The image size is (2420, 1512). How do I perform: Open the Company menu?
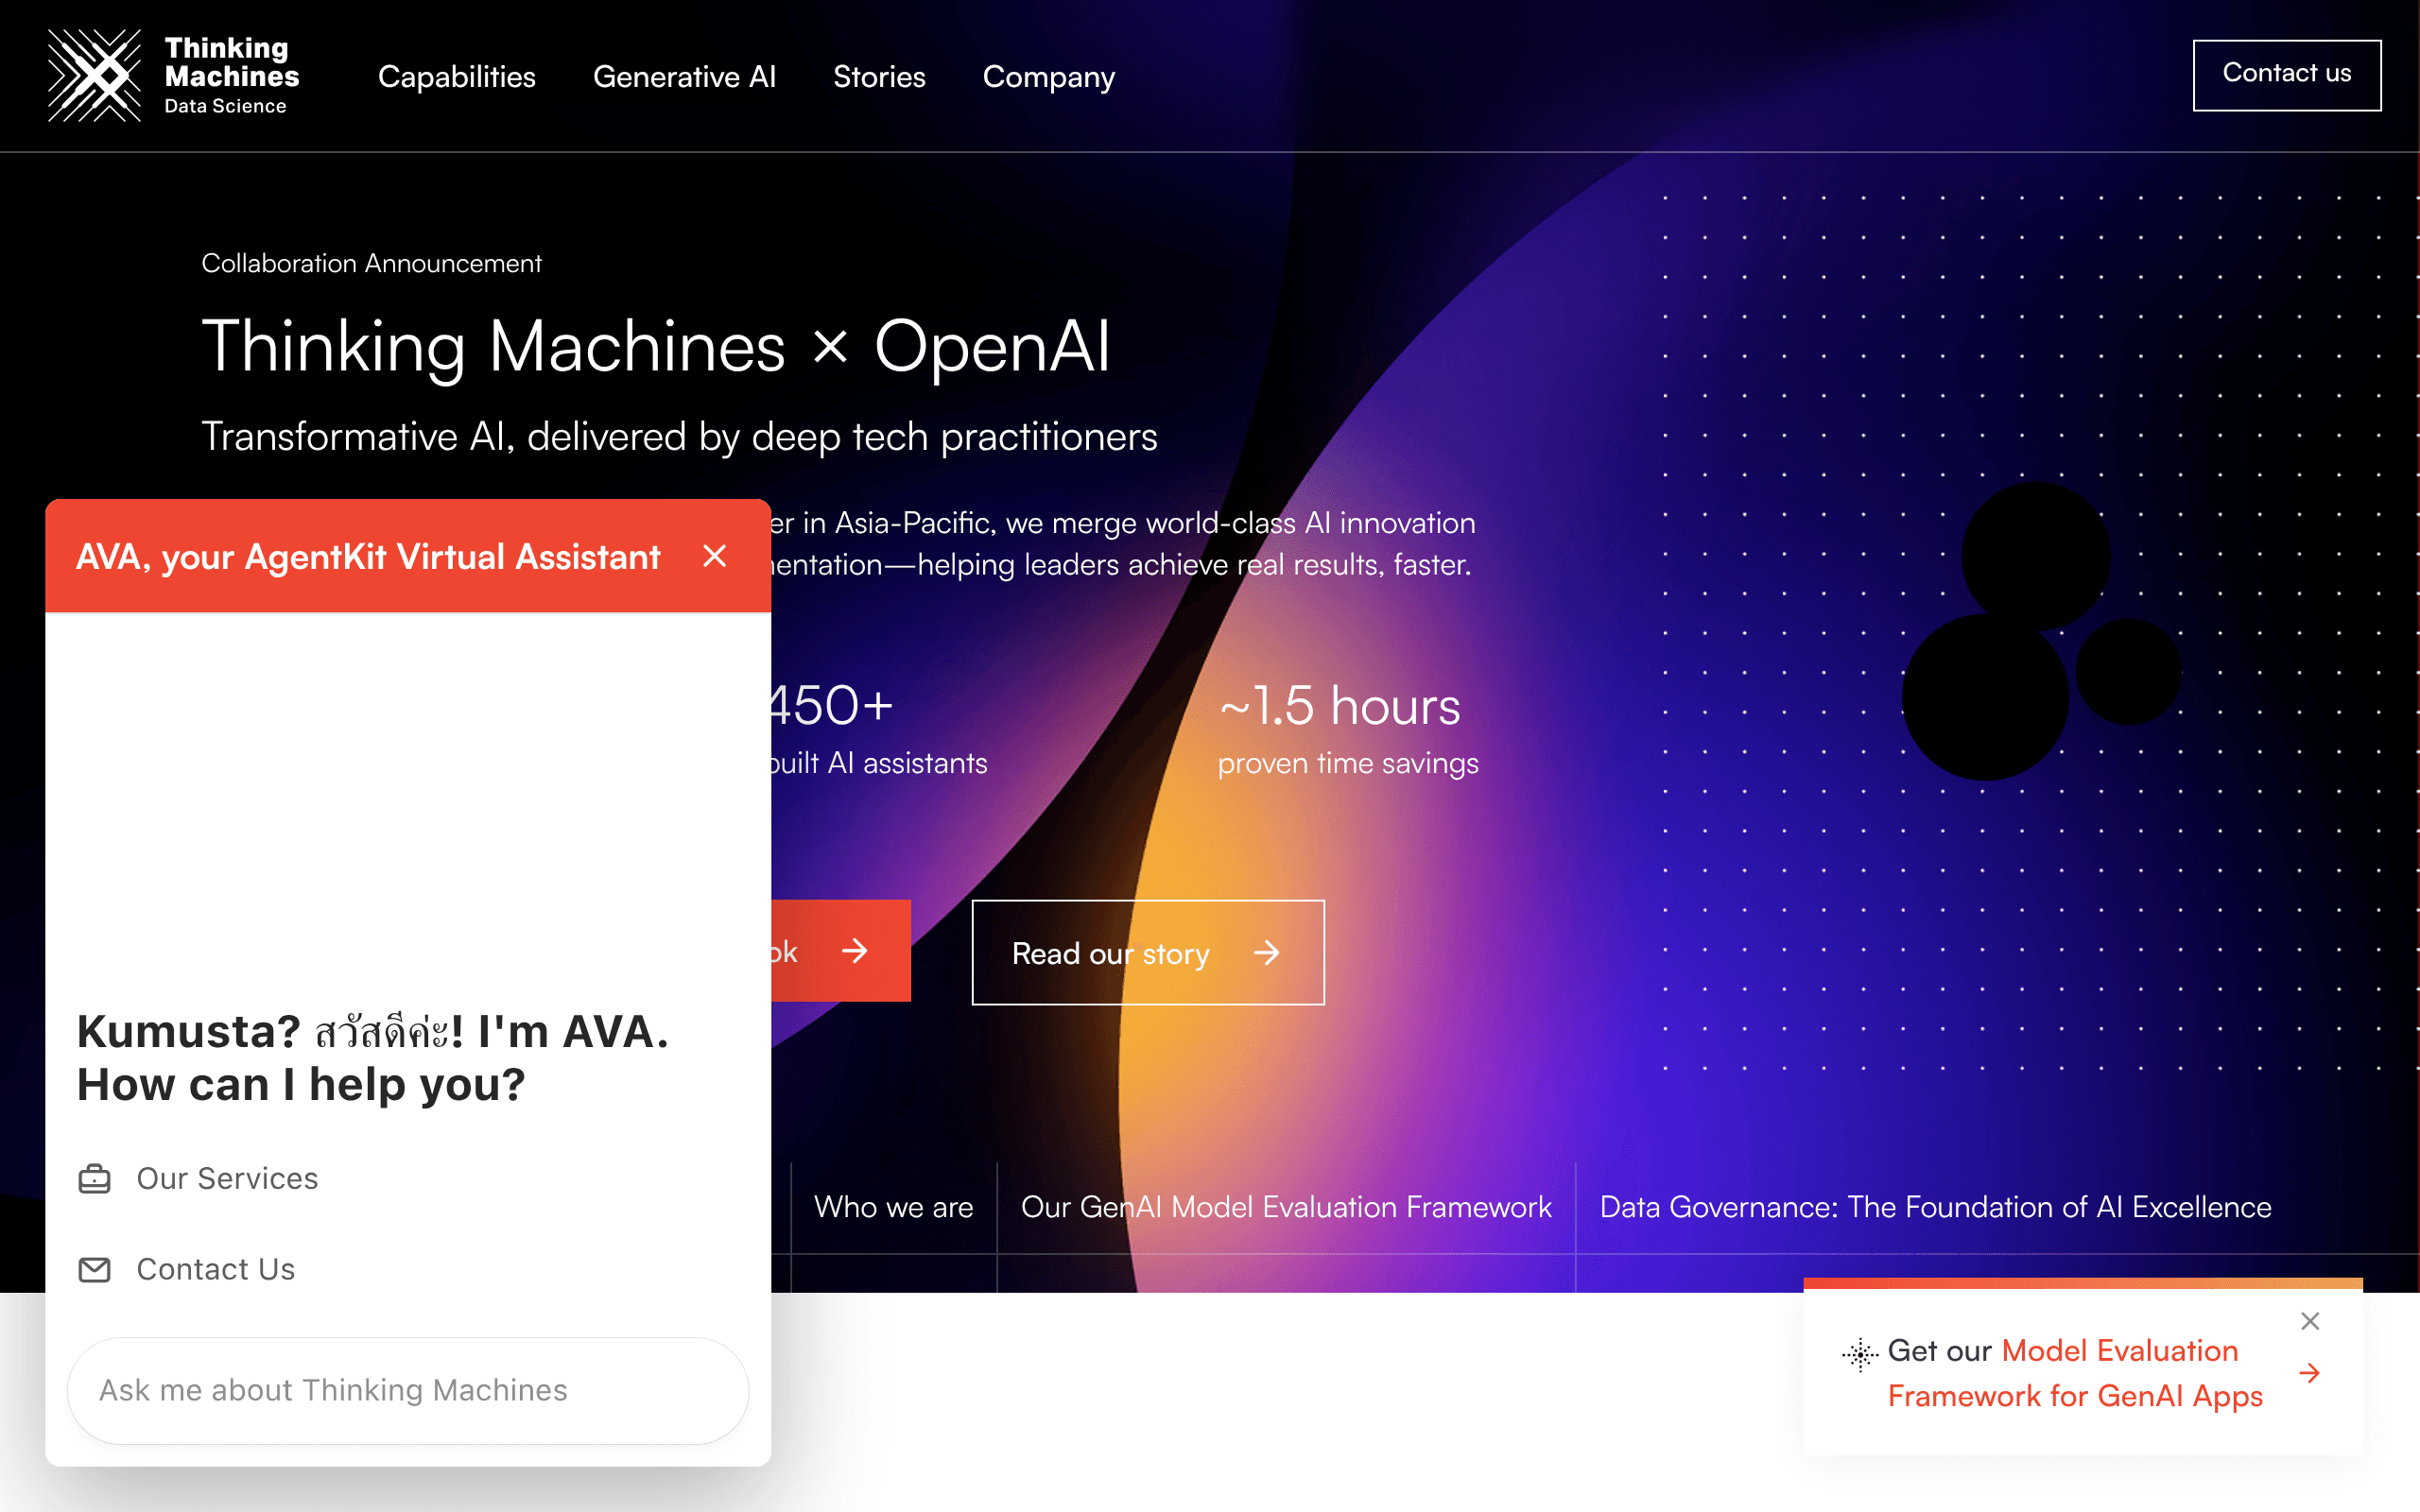tap(1048, 77)
